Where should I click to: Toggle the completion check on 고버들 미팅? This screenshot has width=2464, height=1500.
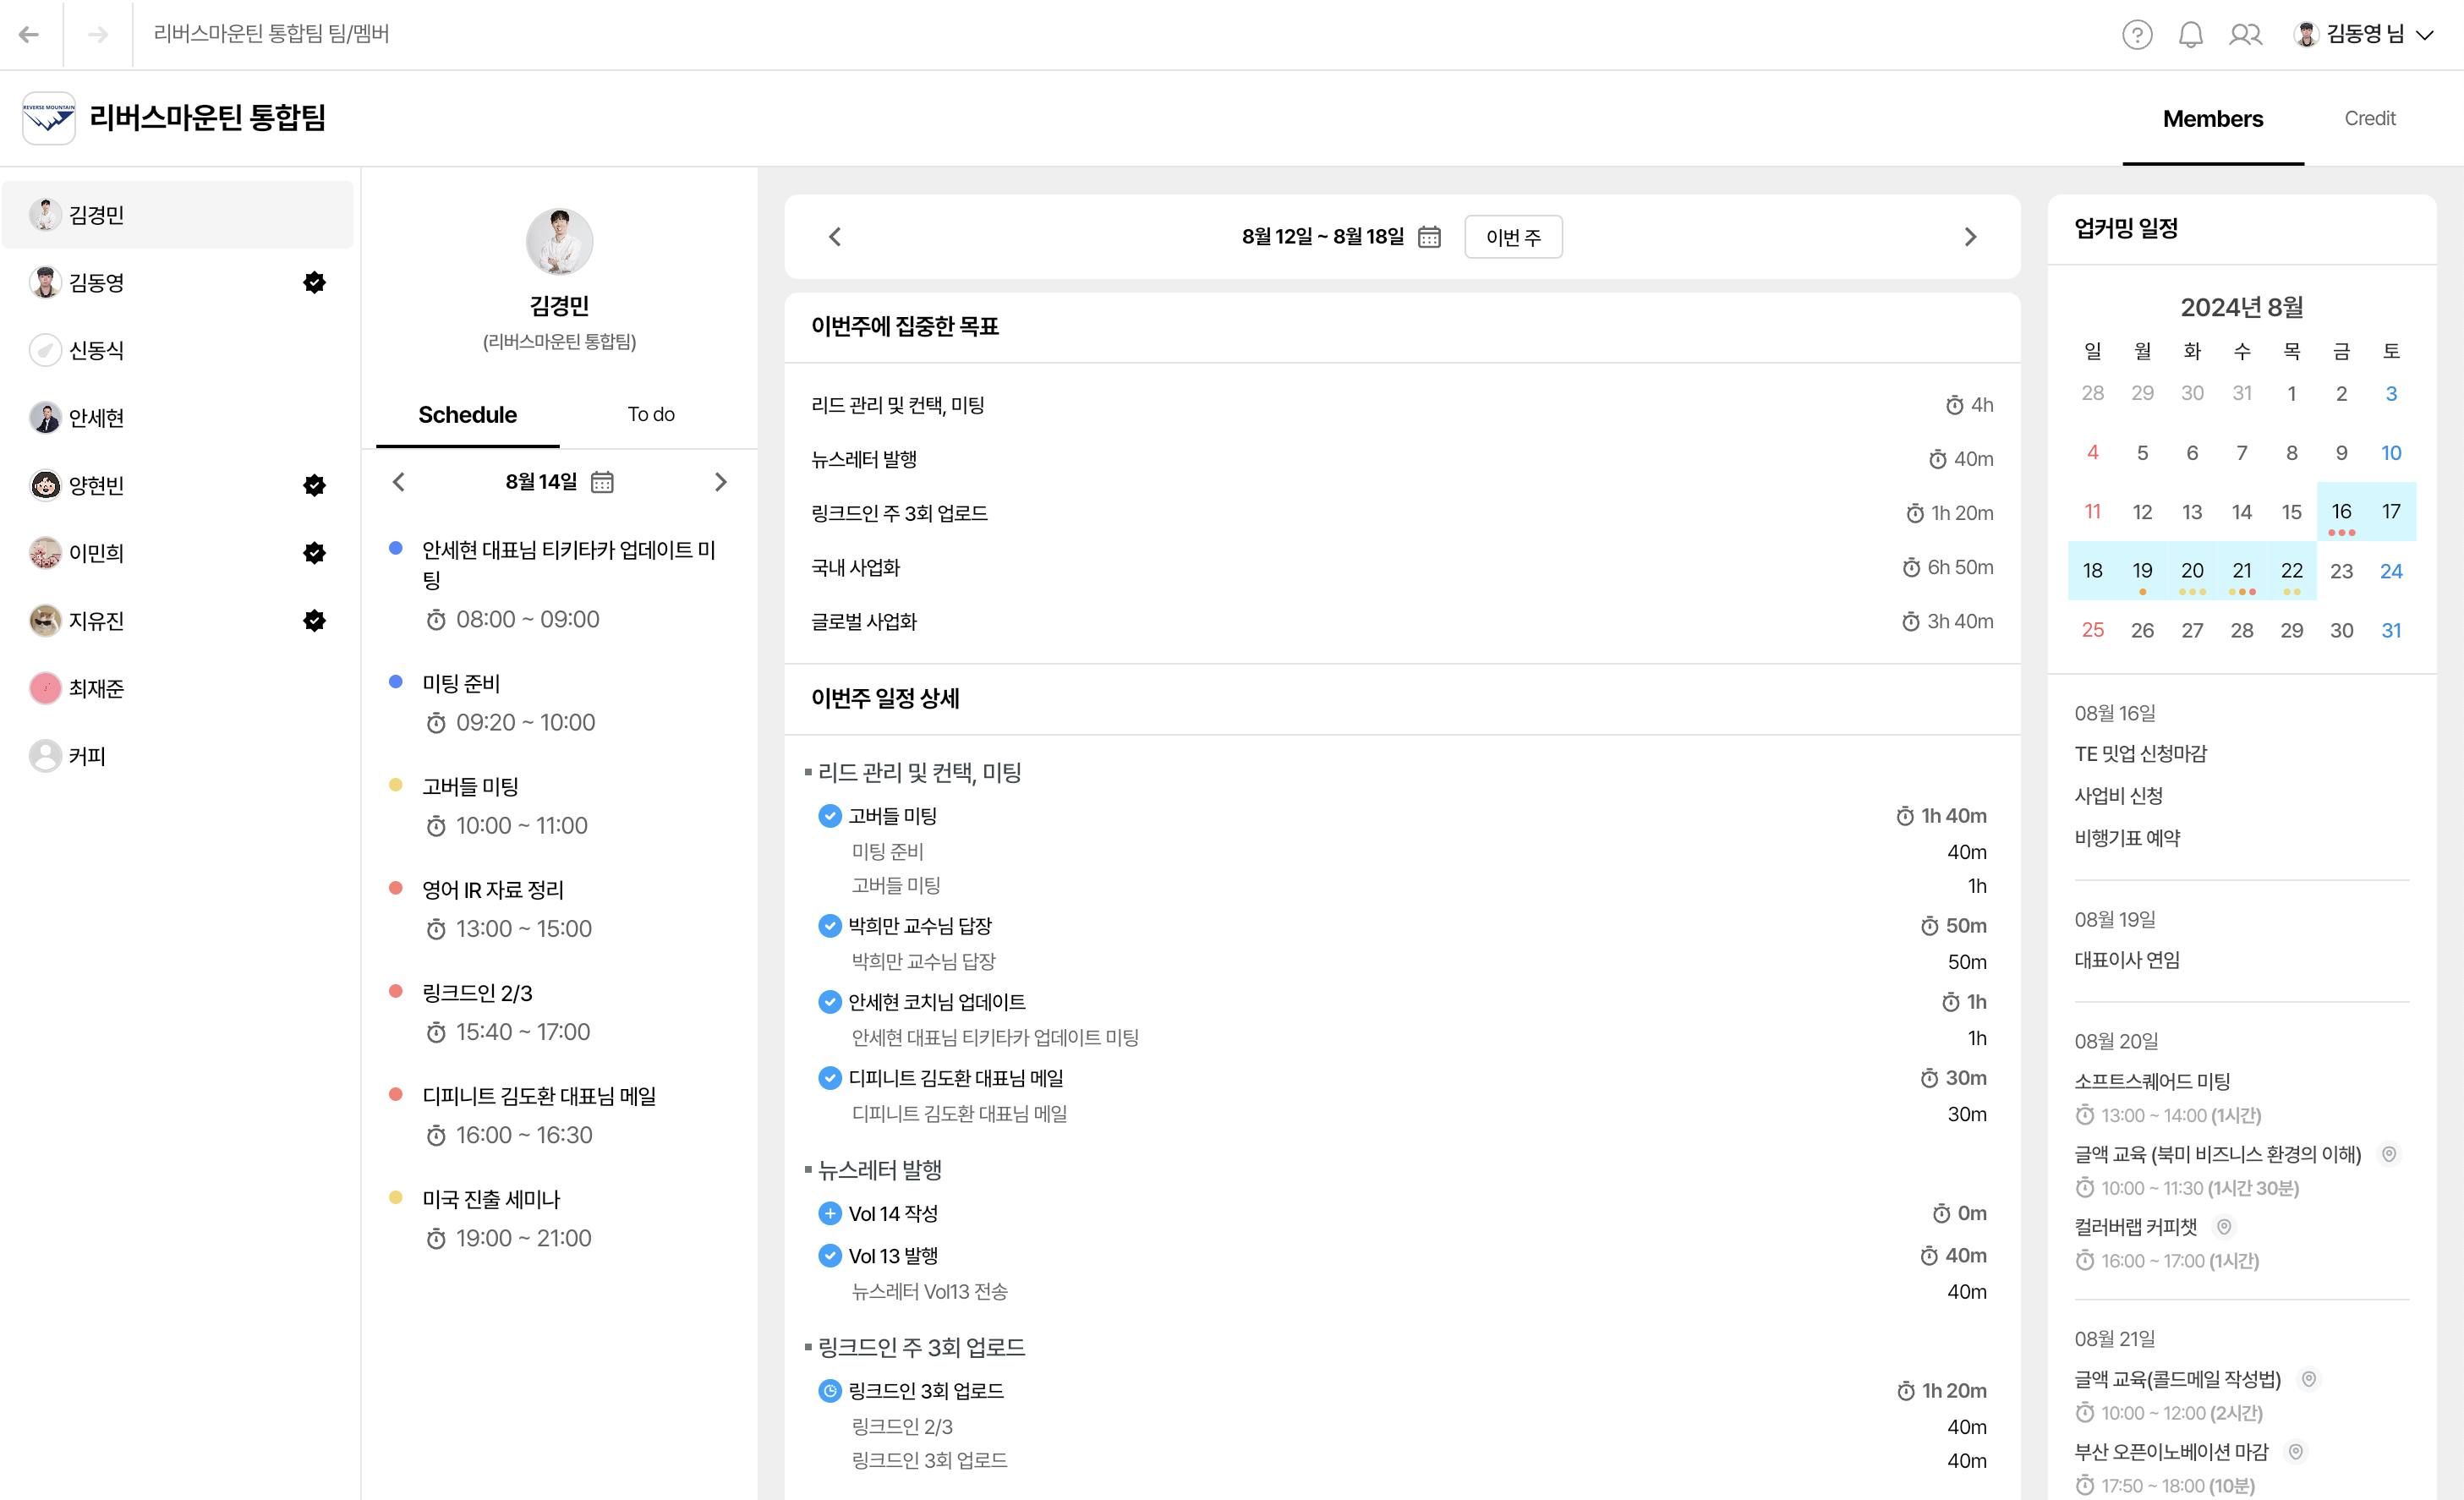(830, 815)
